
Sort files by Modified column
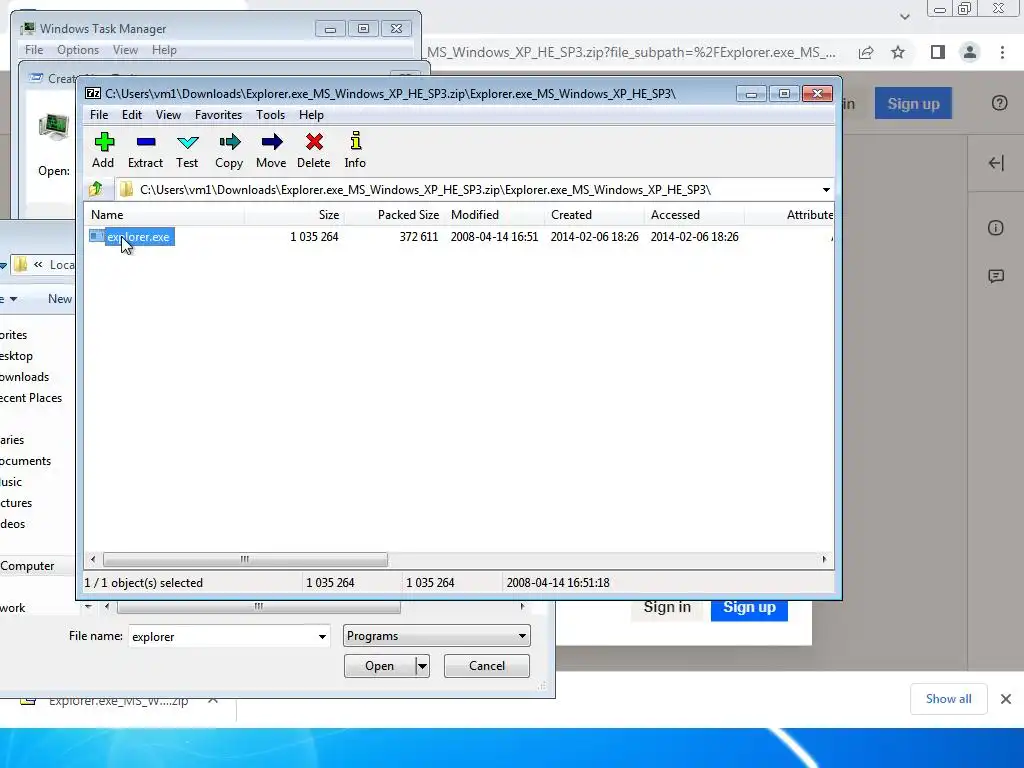click(494, 215)
